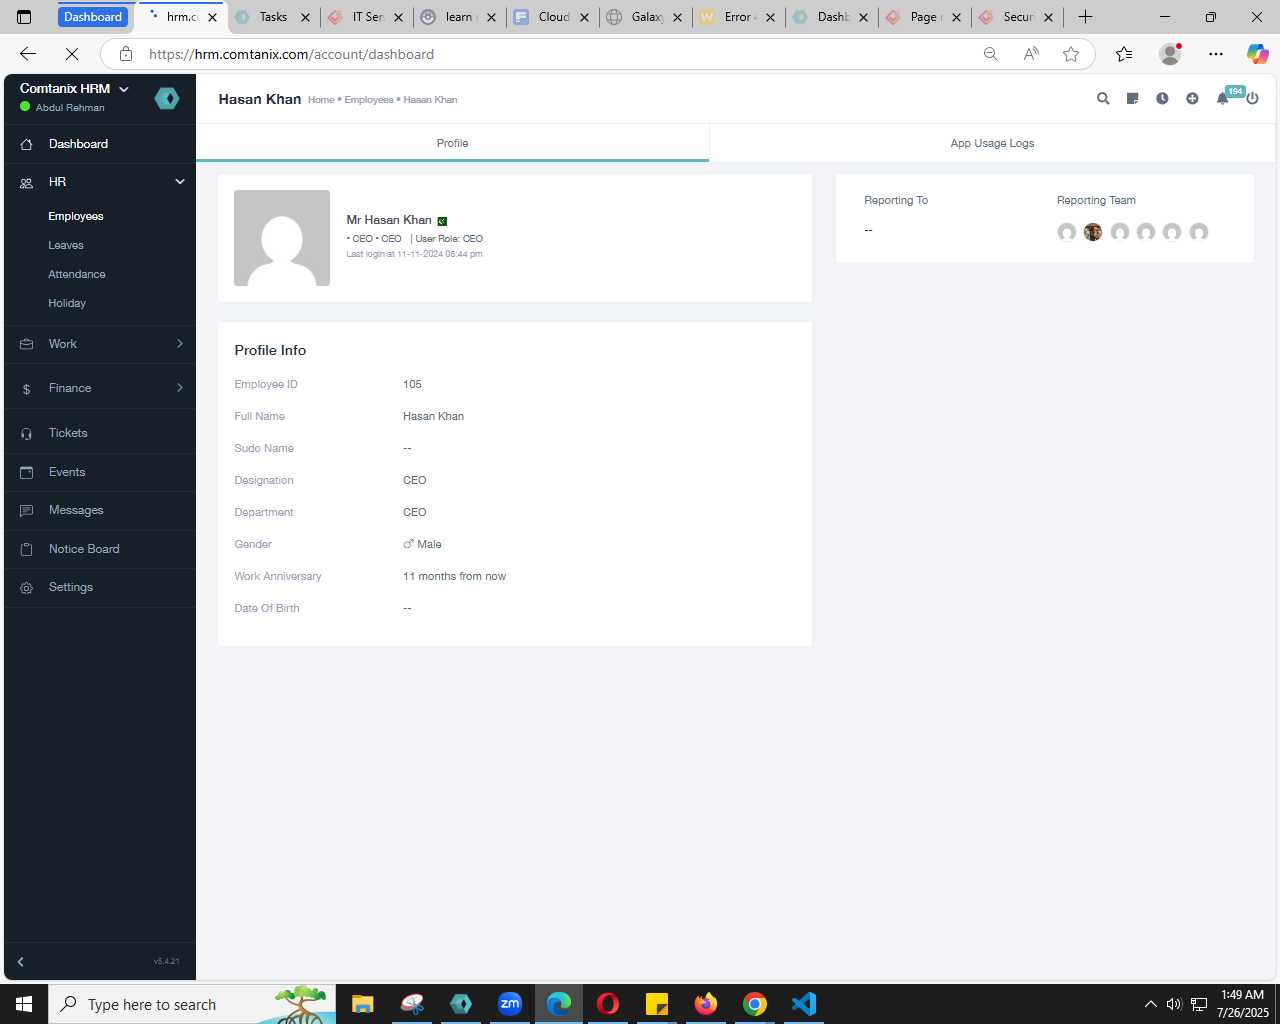Add page to favorites star icon
Screen dimensions: 1280x1024
(x=1071, y=54)
